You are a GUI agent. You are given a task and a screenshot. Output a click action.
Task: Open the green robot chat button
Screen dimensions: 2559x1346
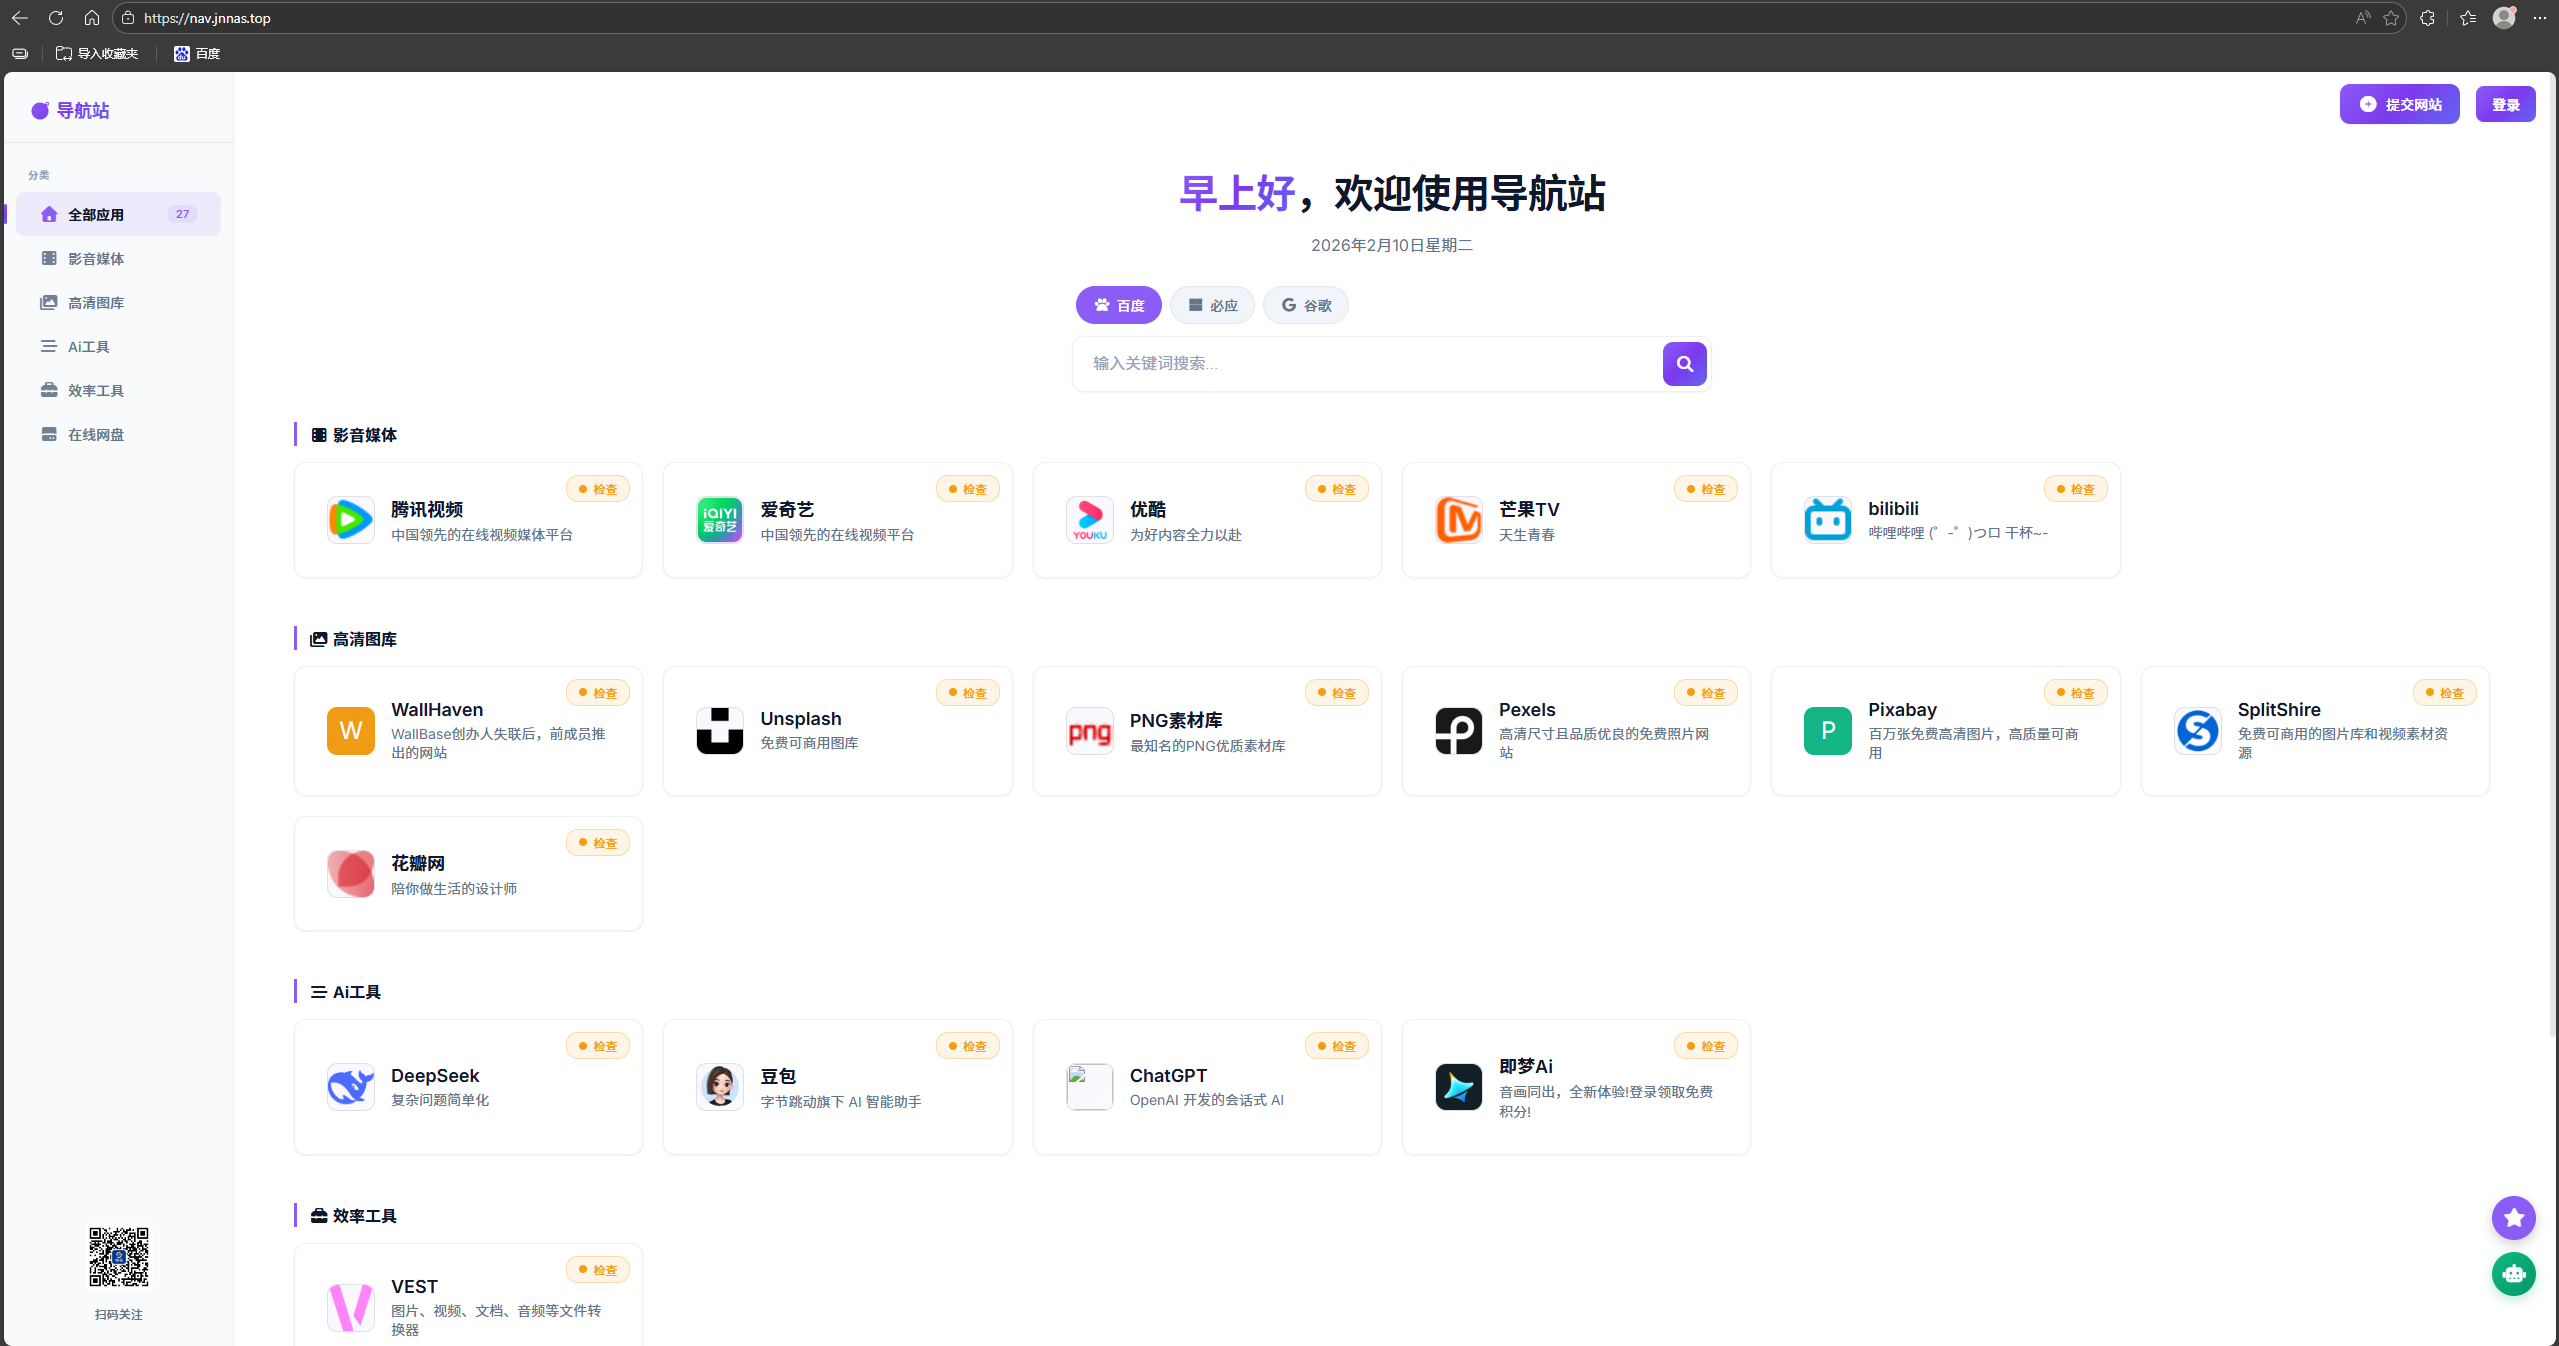tap(2513, 1274)
